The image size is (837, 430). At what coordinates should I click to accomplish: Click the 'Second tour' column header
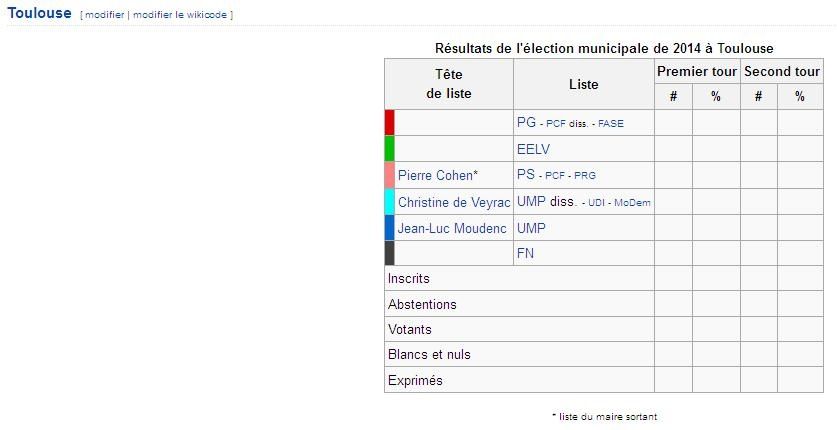pos(782,71)
